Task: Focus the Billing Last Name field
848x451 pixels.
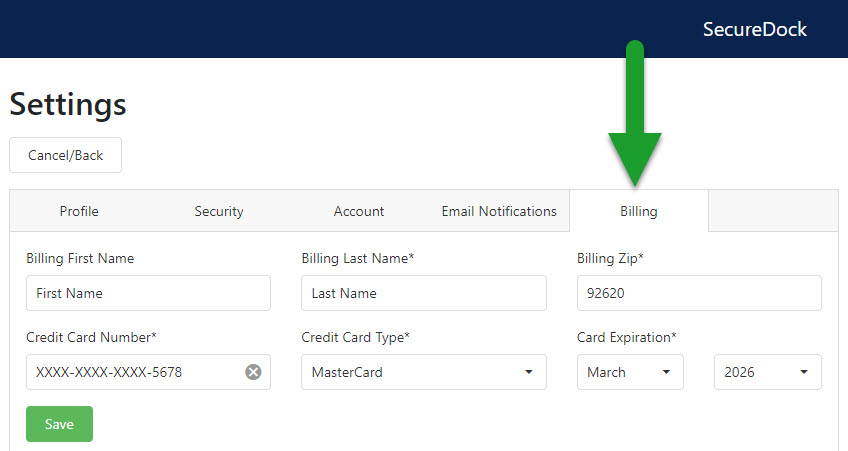Action: (x=423, y=293)
